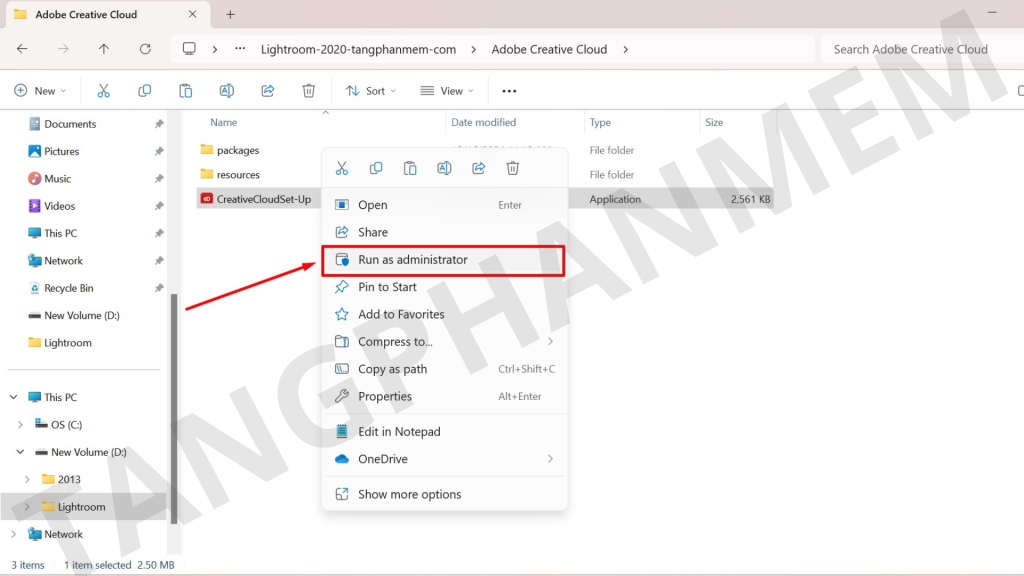The image size is (1024, 576).
Task: Click the Rename icon in the context menu
Action: tap(444, 168)
